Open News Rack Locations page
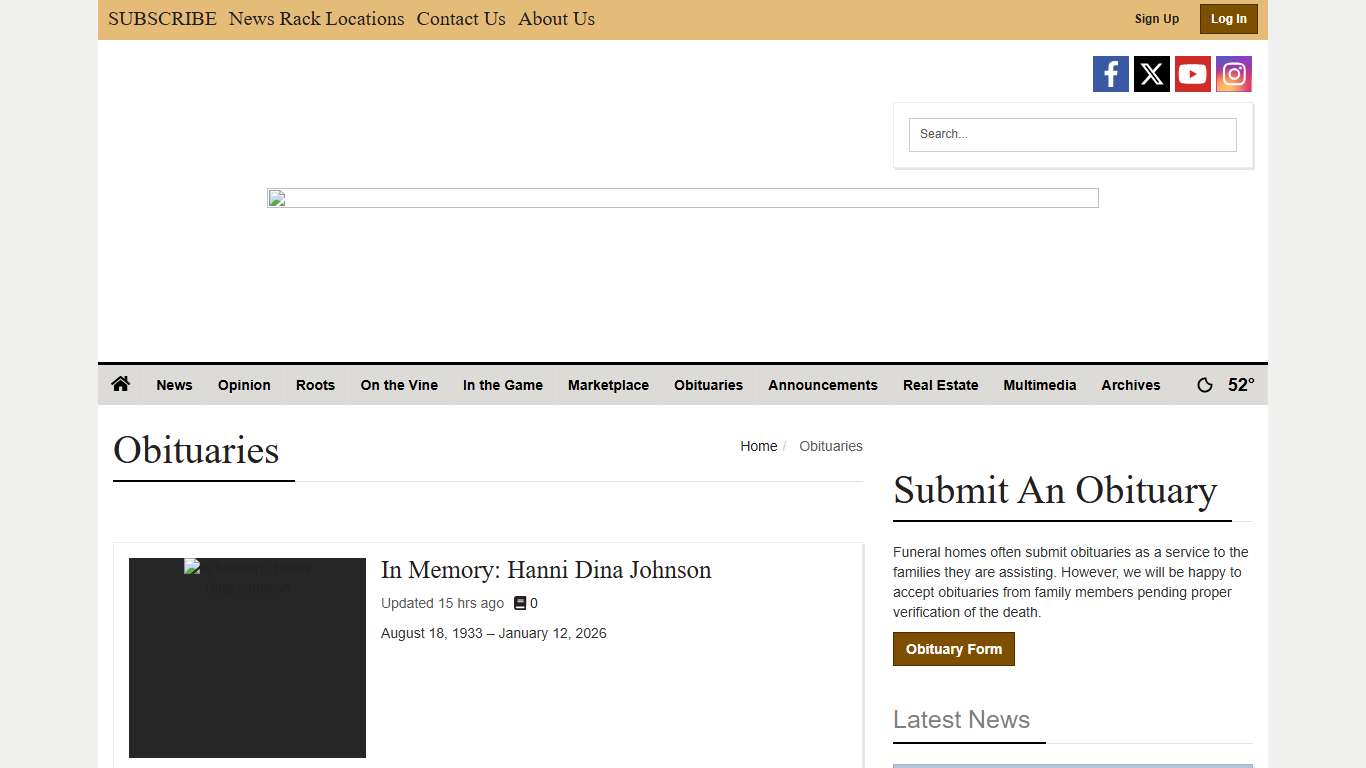The width and height of the screenshot is (1366, 768). click(316, 19)
